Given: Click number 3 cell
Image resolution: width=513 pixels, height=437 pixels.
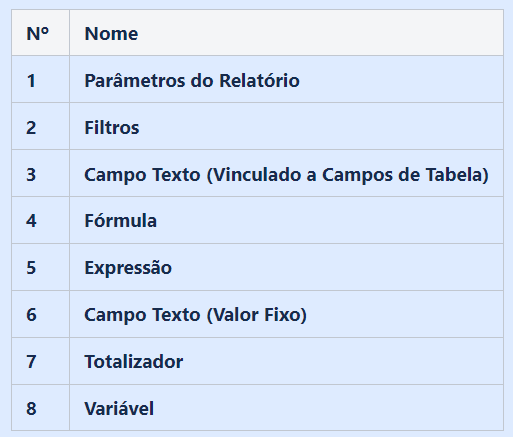Looking at the screenshot, I should click(40, 173).
